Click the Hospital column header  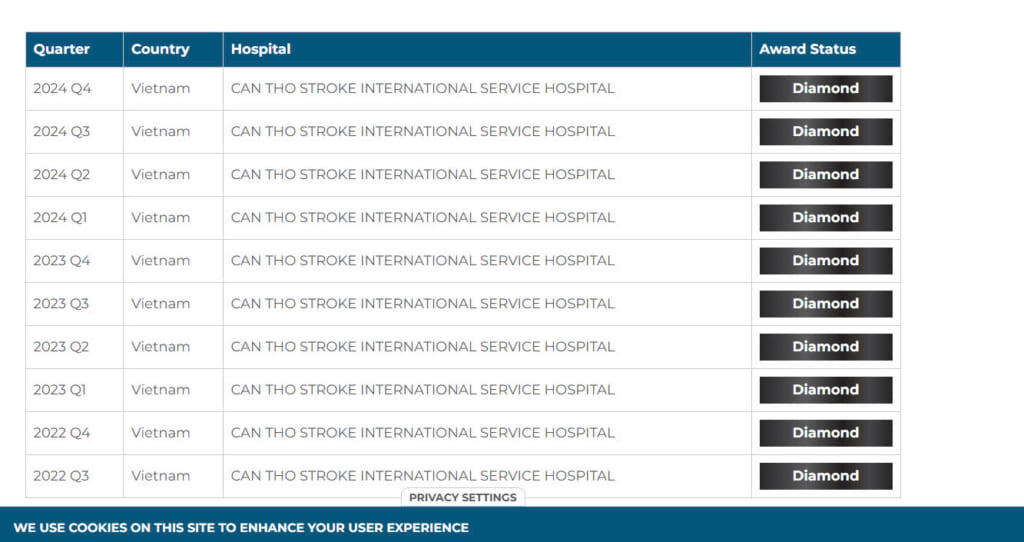click(260, 49)
